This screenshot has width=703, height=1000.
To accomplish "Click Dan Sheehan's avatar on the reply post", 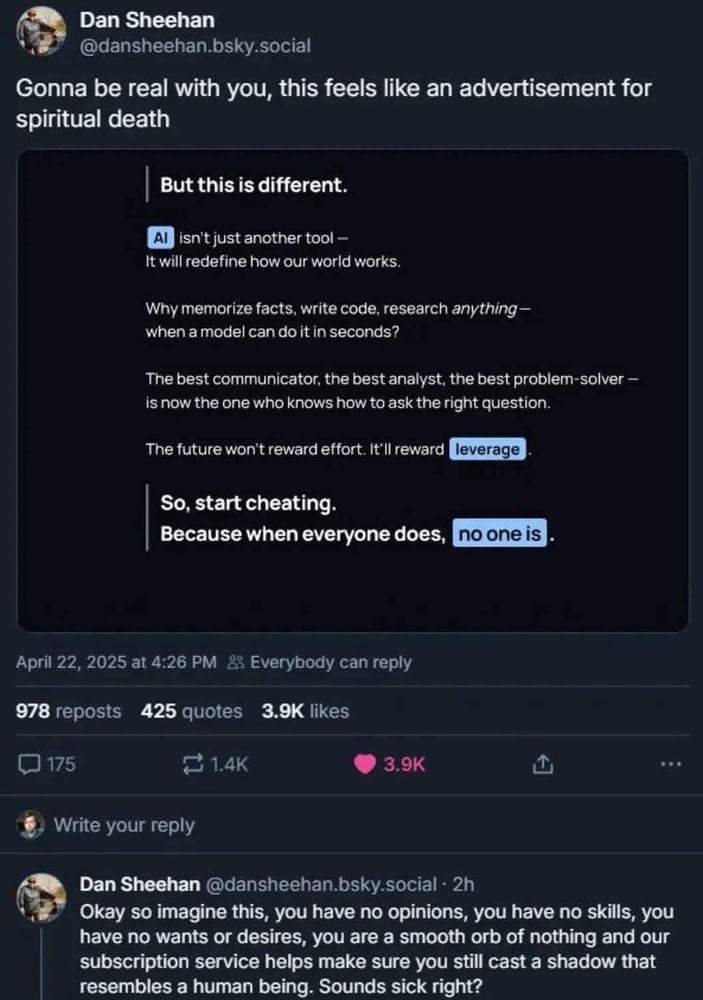I will pos(41,898).
